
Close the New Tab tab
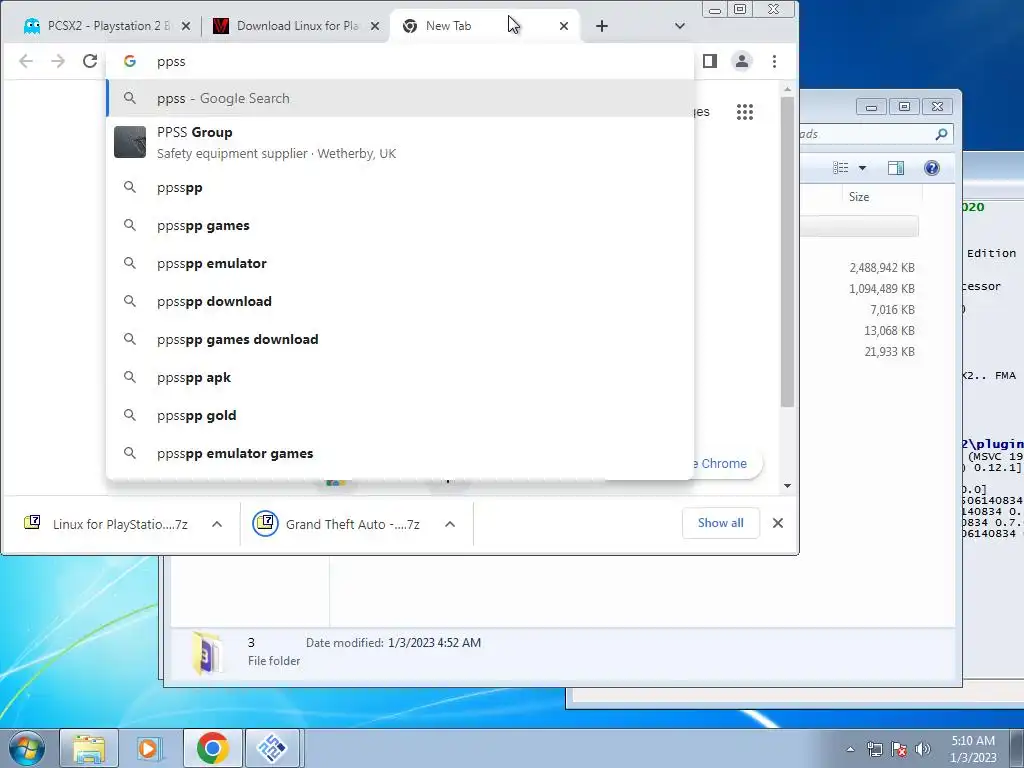click(x=564, y=26)
